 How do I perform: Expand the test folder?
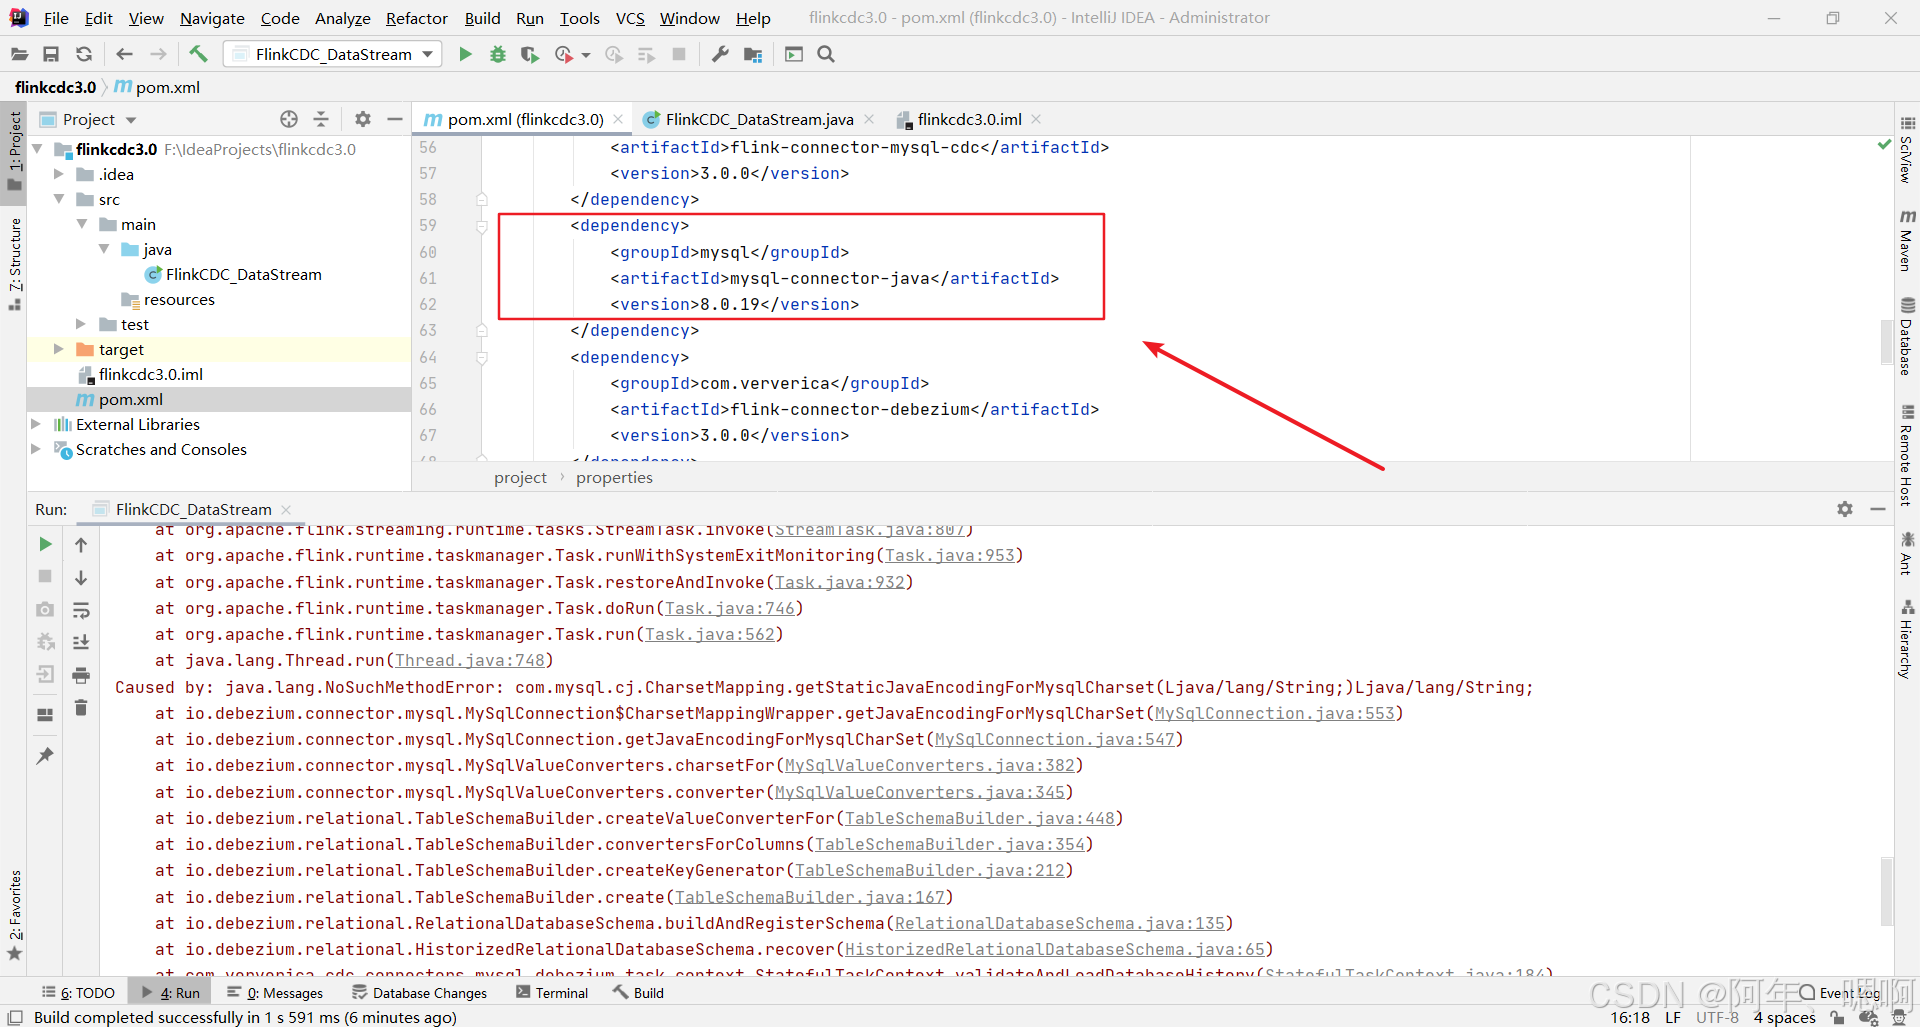tap(82, 324)
